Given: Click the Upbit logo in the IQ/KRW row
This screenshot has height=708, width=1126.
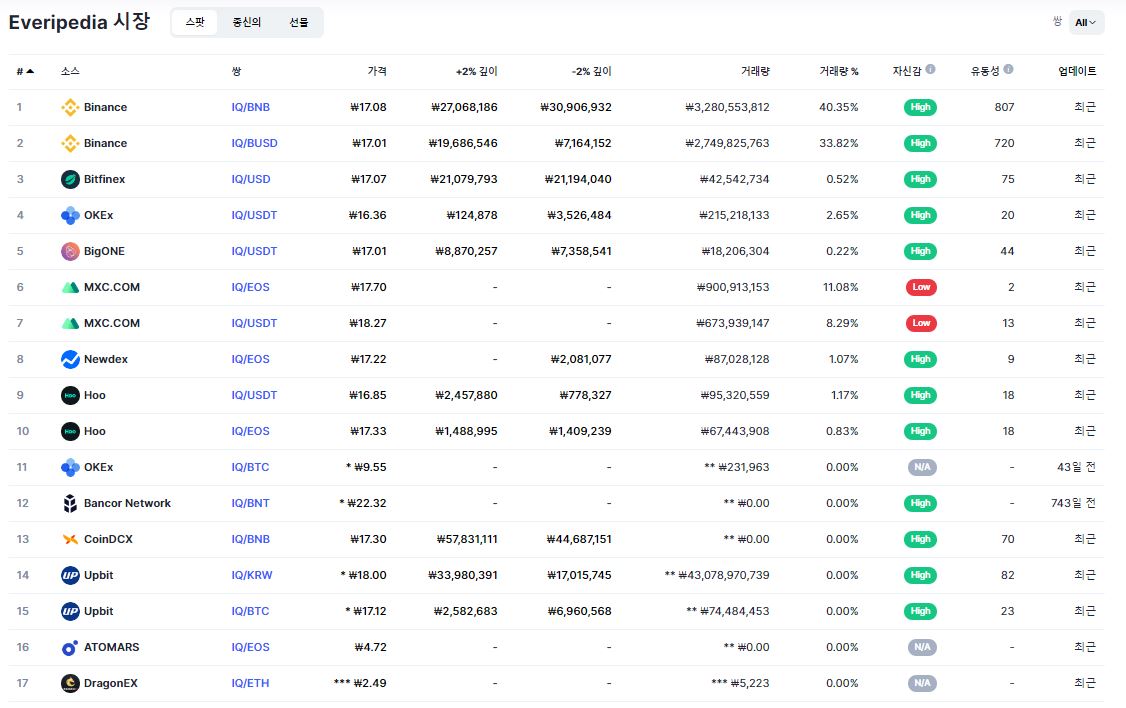Looking at the screenshot, I should [x=70, y=575].
